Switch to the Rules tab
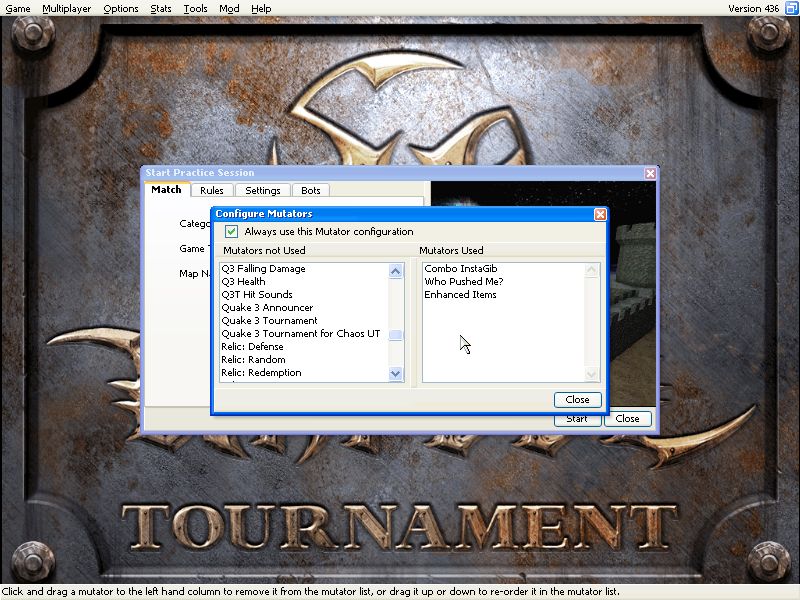This screenshot has height=600, width=800. [211, 190]
